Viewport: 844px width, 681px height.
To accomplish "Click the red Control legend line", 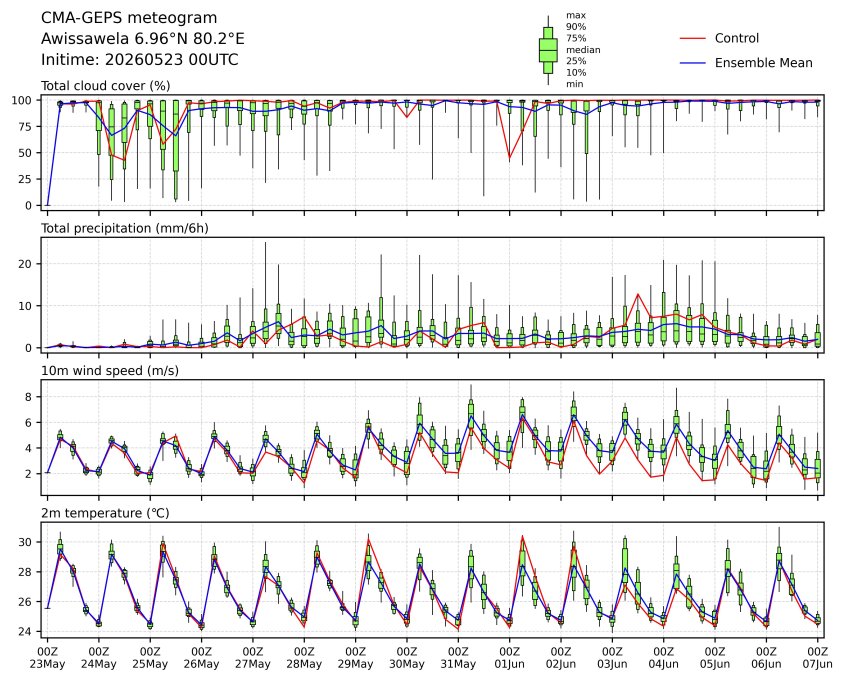I will 693,38.
